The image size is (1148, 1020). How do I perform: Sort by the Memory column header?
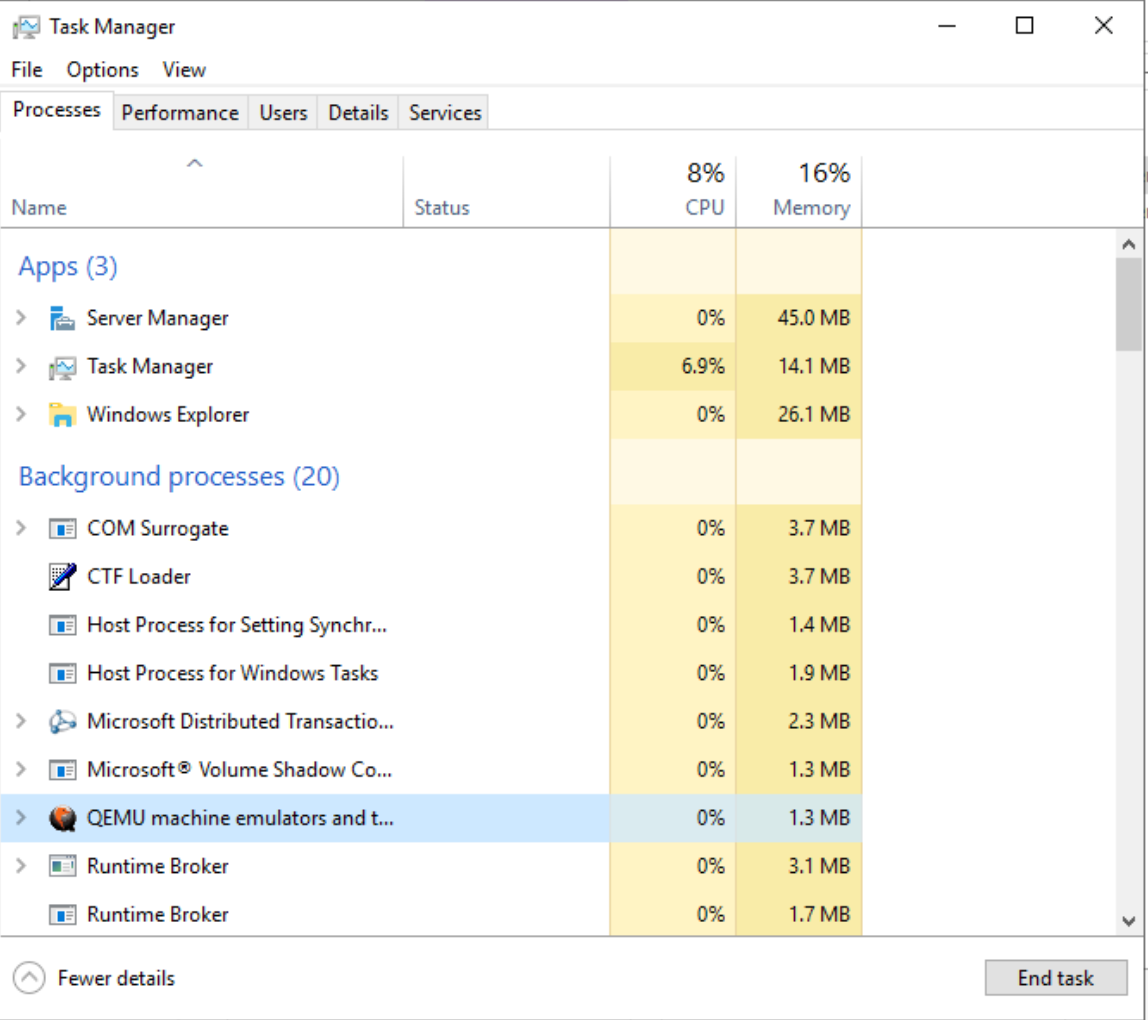coord(800,192)
